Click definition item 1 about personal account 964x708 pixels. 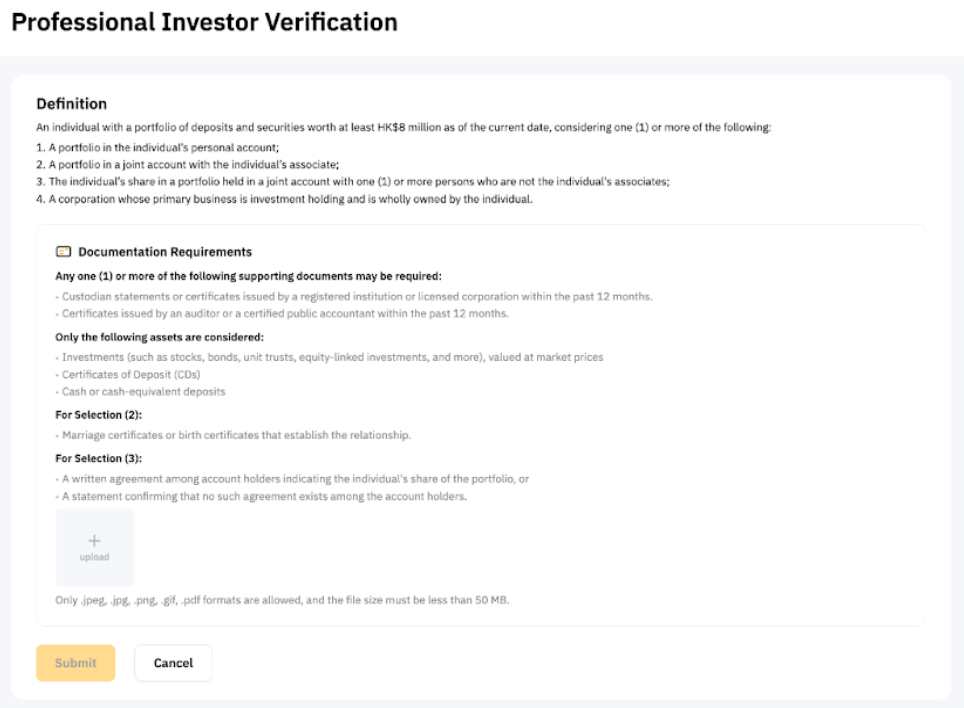pos(157,146)
